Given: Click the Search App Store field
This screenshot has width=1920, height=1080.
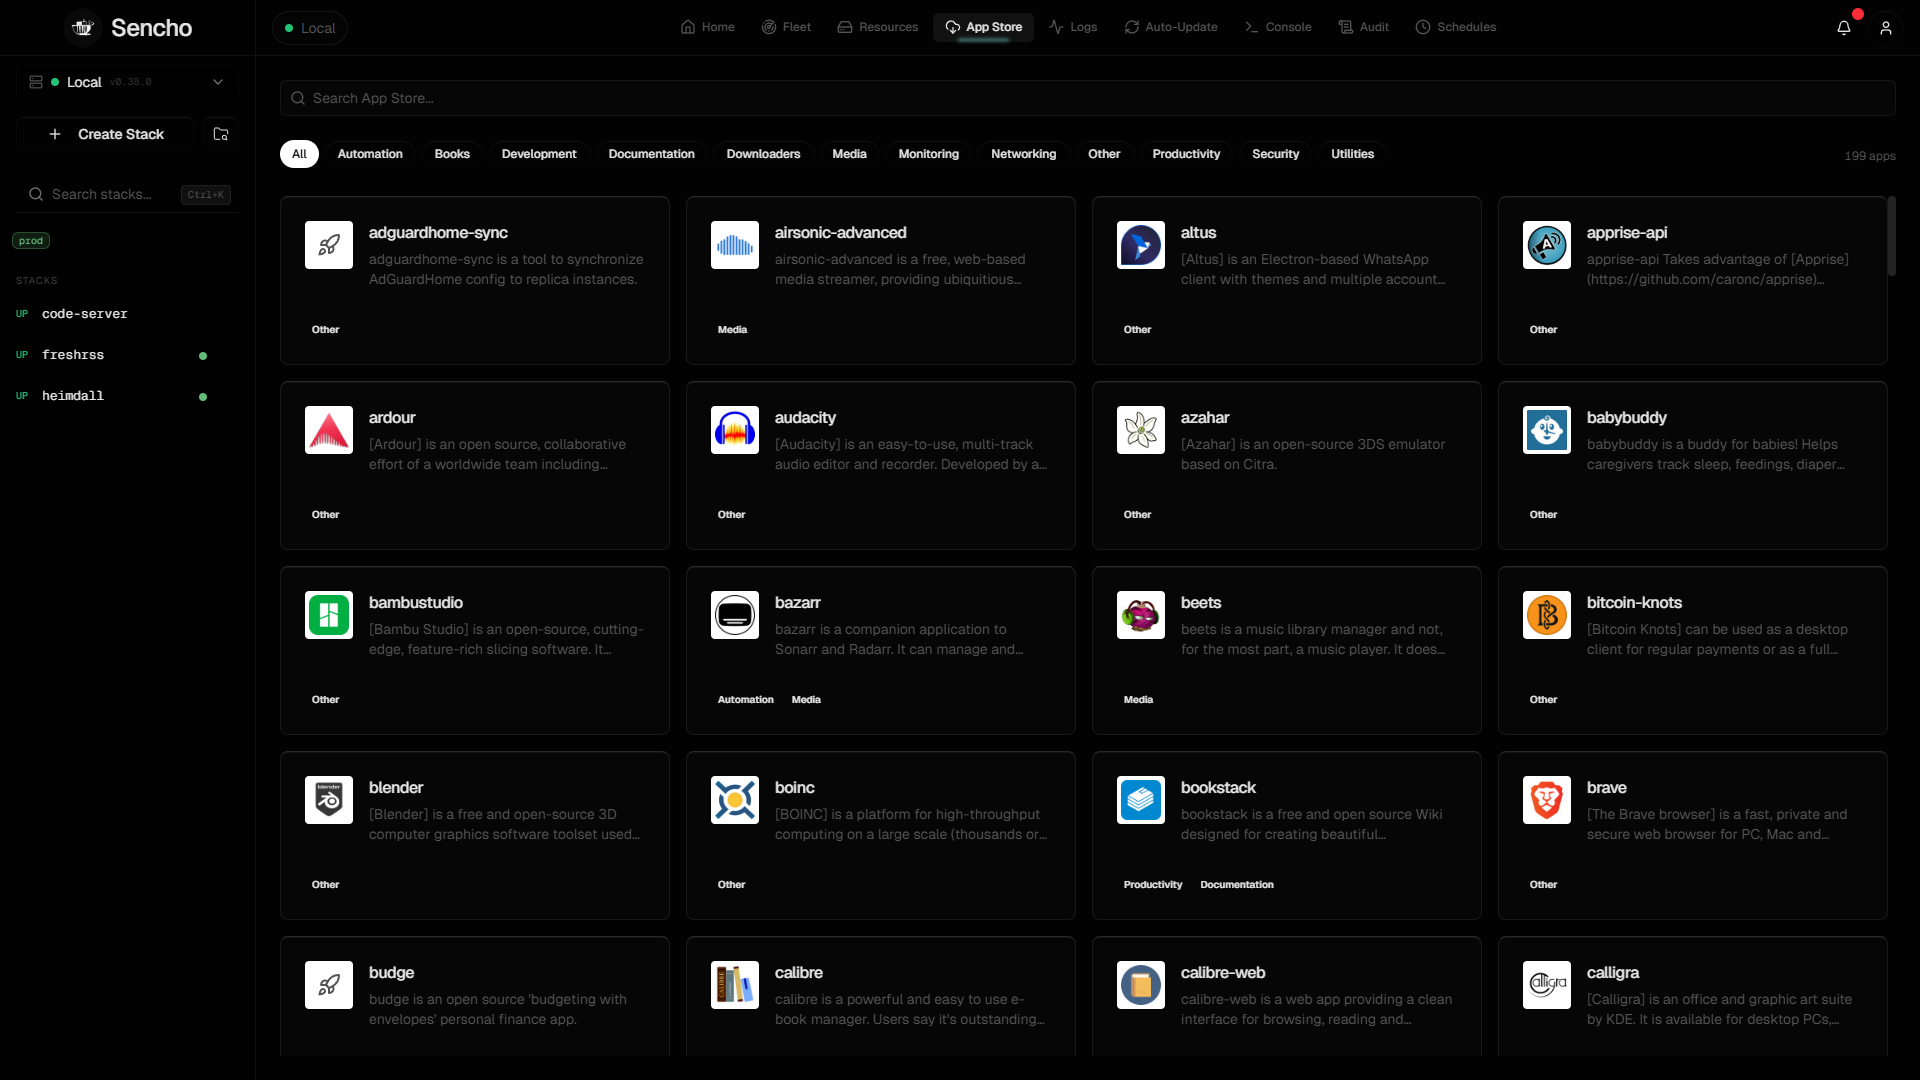Looking at the screenshot, I should [1087, 98].
